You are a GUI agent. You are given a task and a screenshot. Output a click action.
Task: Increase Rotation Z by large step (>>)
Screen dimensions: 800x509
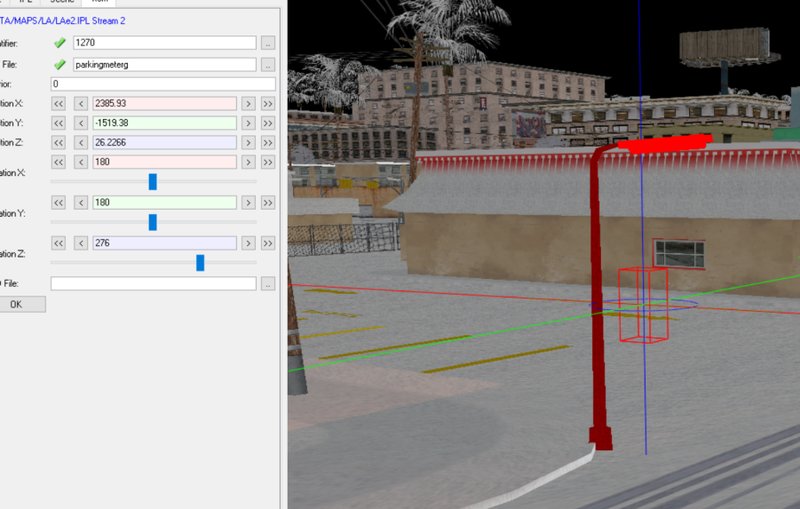[x=268, y=243]
